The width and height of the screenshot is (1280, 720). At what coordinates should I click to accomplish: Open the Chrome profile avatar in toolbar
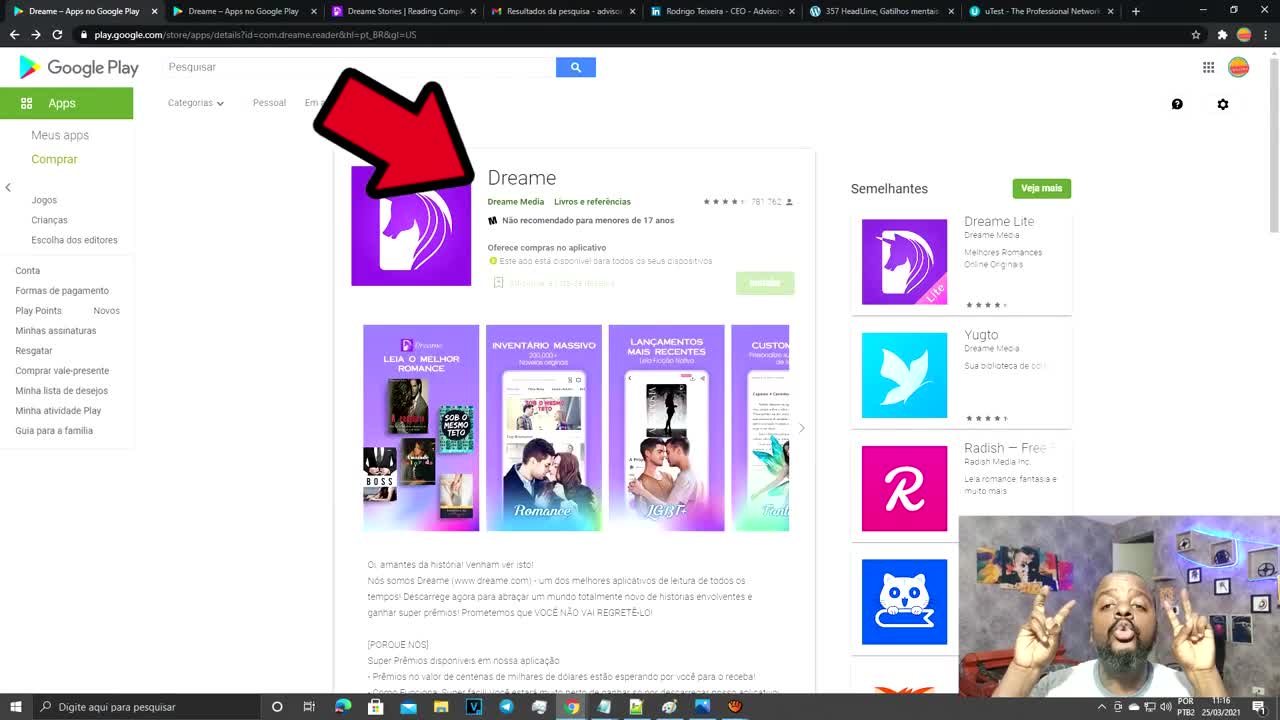pyautogui.click(x=1244, y=34)
